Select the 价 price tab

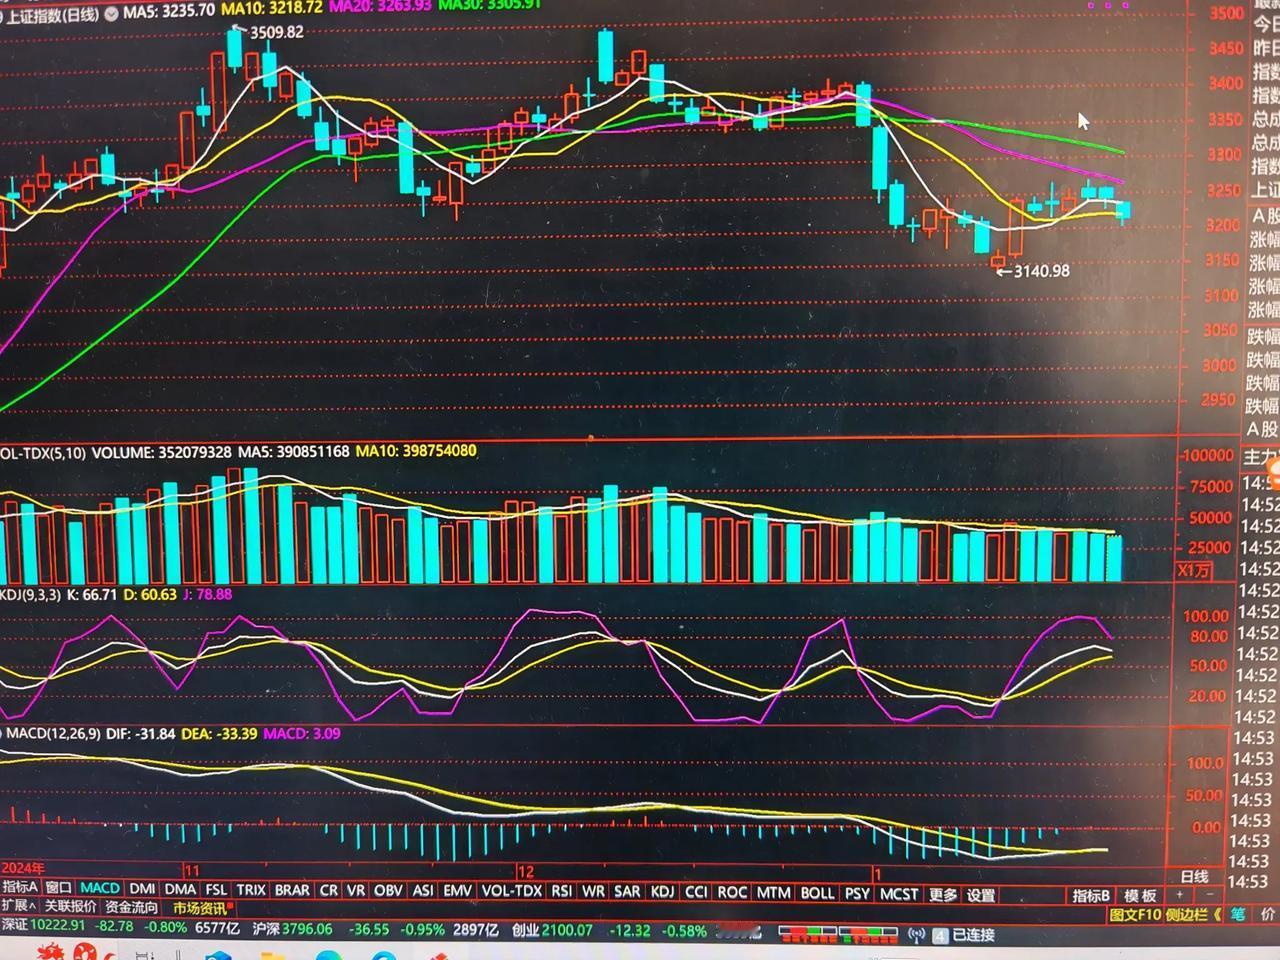coord(1268,914)
